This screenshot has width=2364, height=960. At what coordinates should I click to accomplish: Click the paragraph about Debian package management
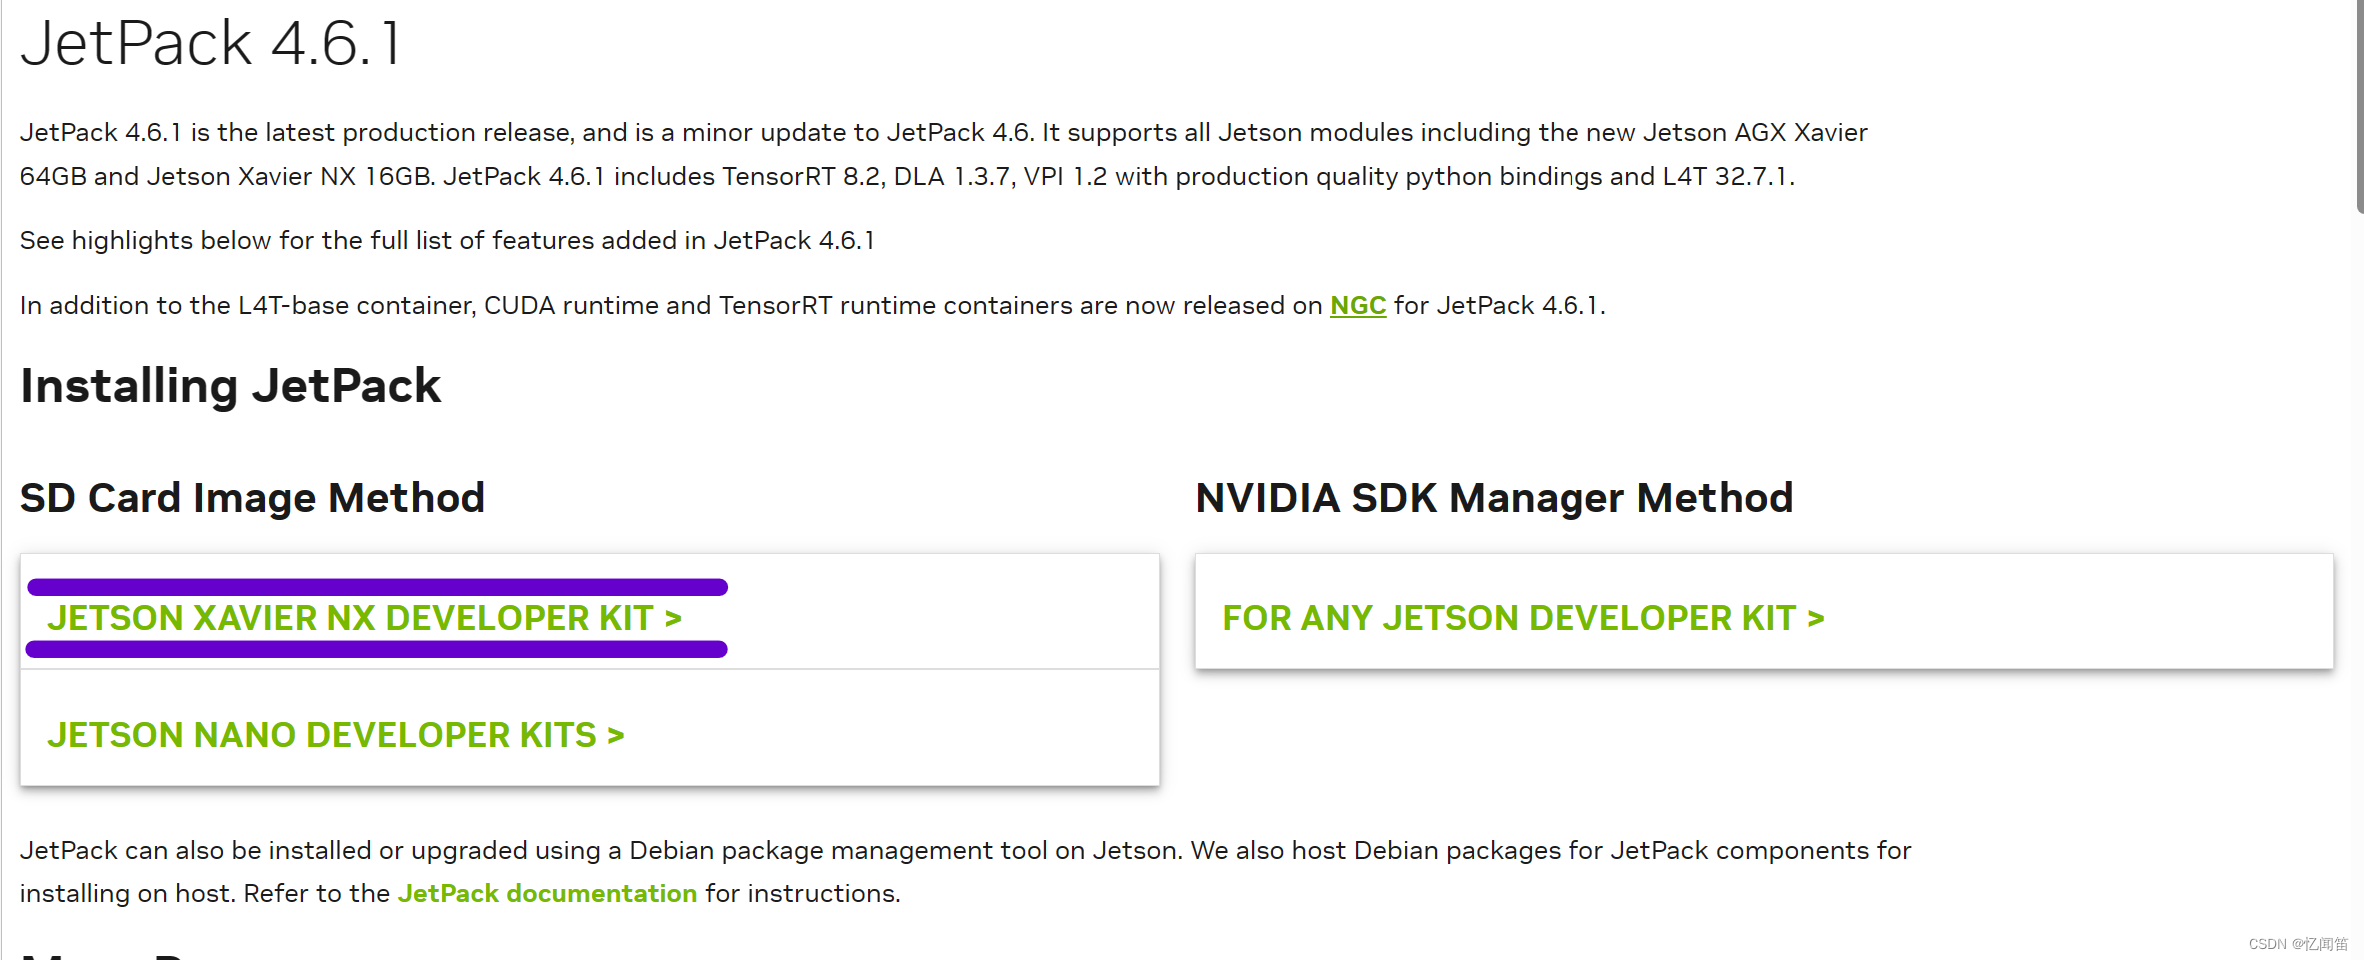(x=965, y=871)
